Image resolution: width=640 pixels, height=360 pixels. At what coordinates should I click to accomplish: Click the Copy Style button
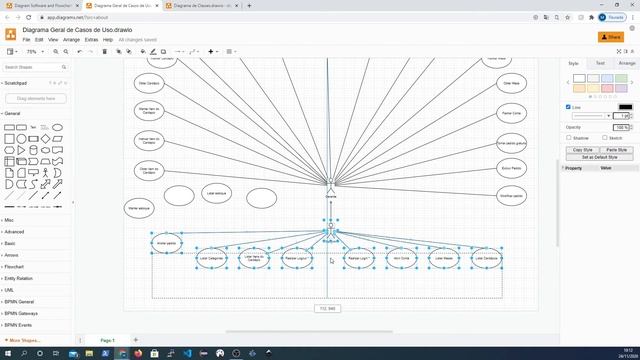[582, 150]
